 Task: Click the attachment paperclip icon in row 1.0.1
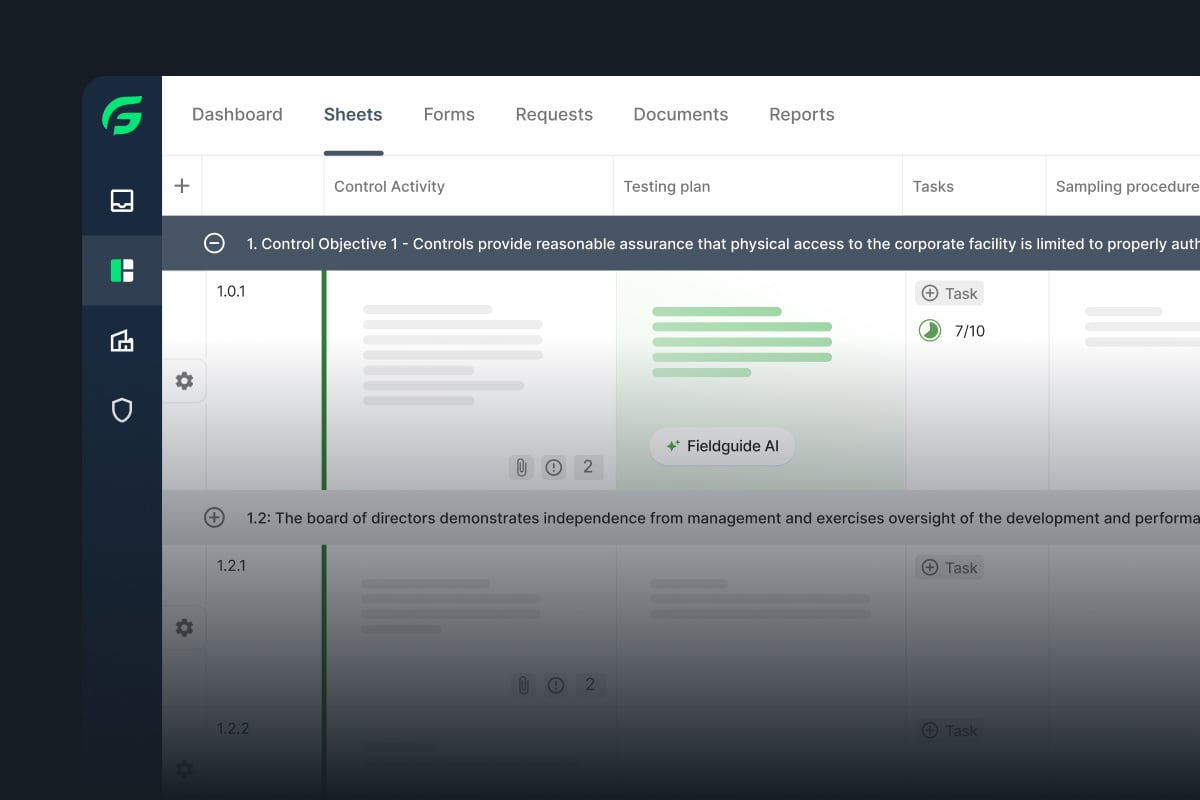(521, 467)
